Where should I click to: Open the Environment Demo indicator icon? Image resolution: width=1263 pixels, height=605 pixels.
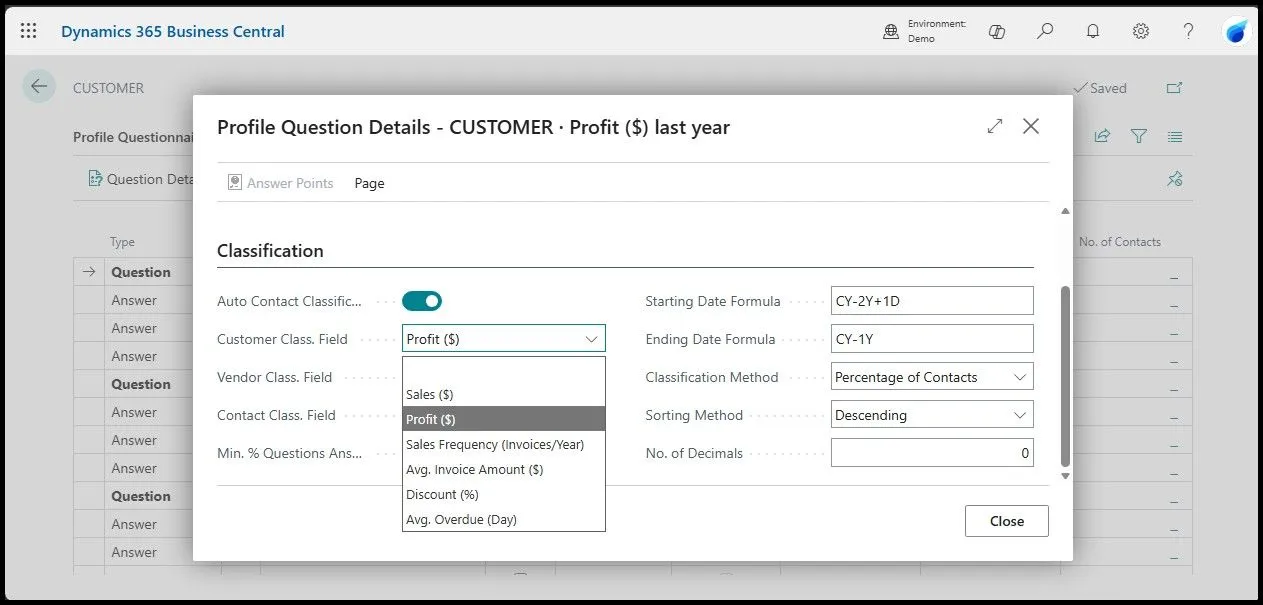point(891,32)
